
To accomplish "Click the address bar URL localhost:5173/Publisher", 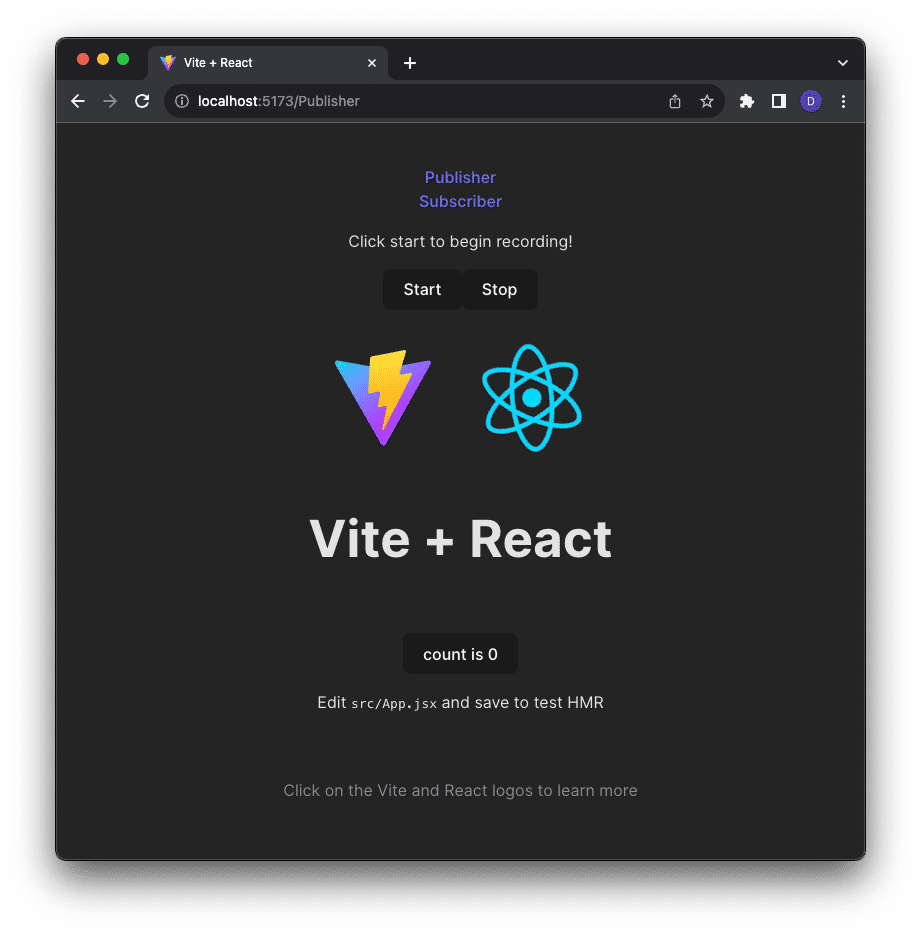I will coord(279,101).
